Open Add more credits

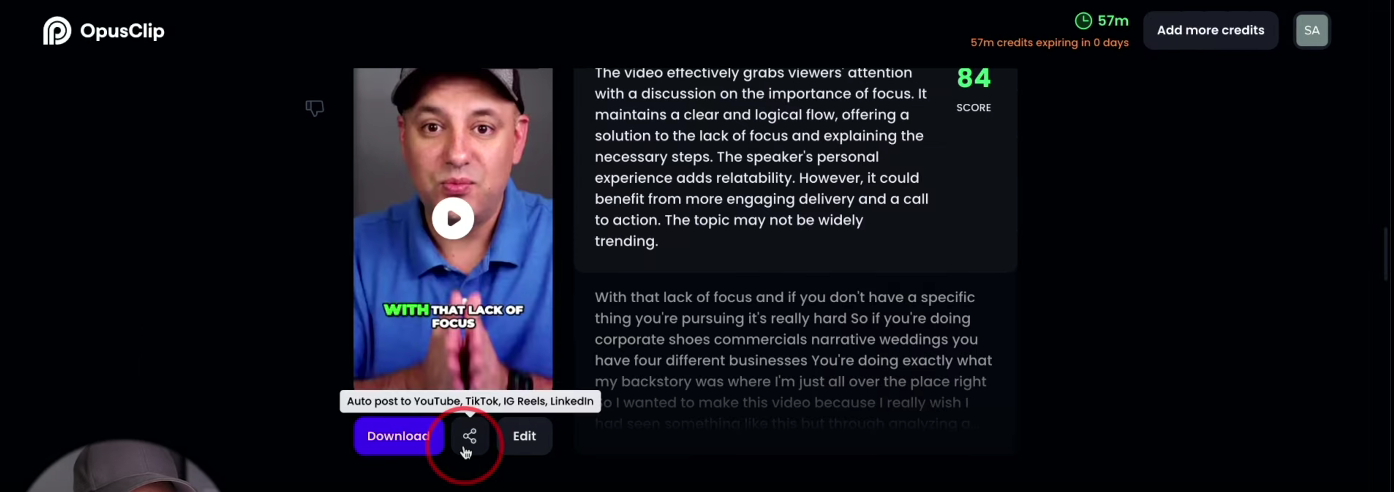tap(1210, 30)
